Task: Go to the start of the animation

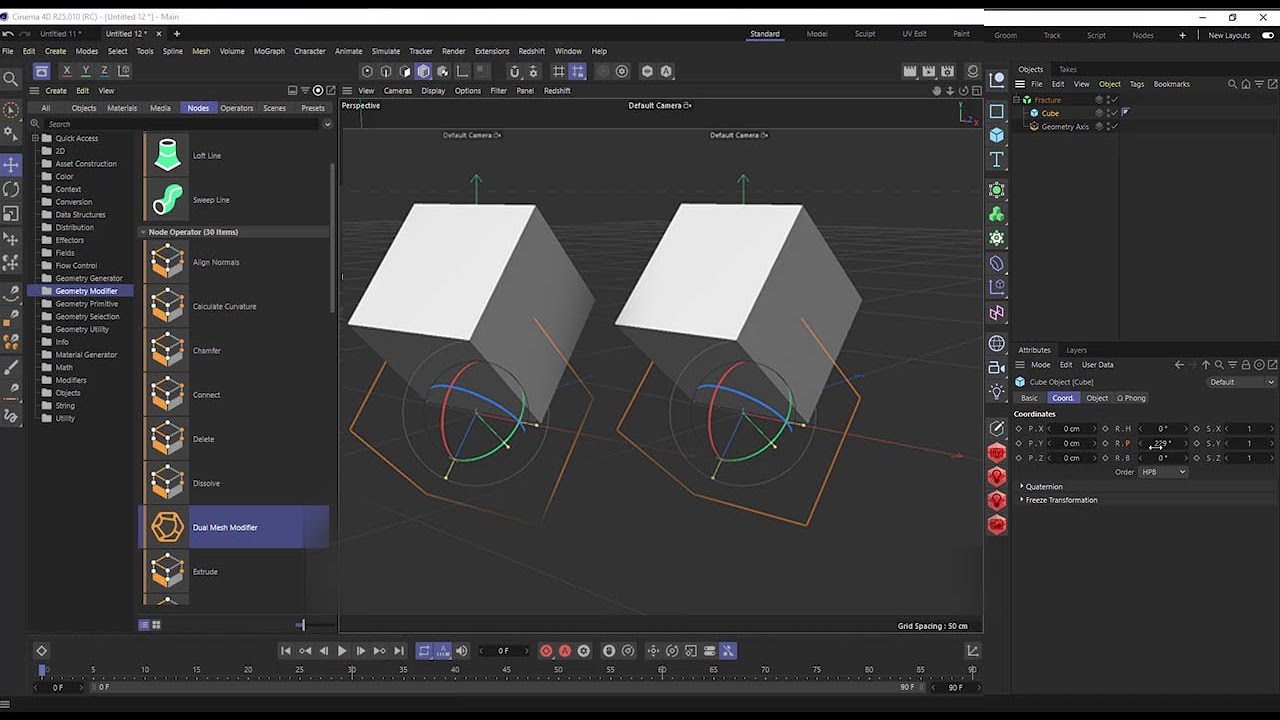Action: point(285,651)
